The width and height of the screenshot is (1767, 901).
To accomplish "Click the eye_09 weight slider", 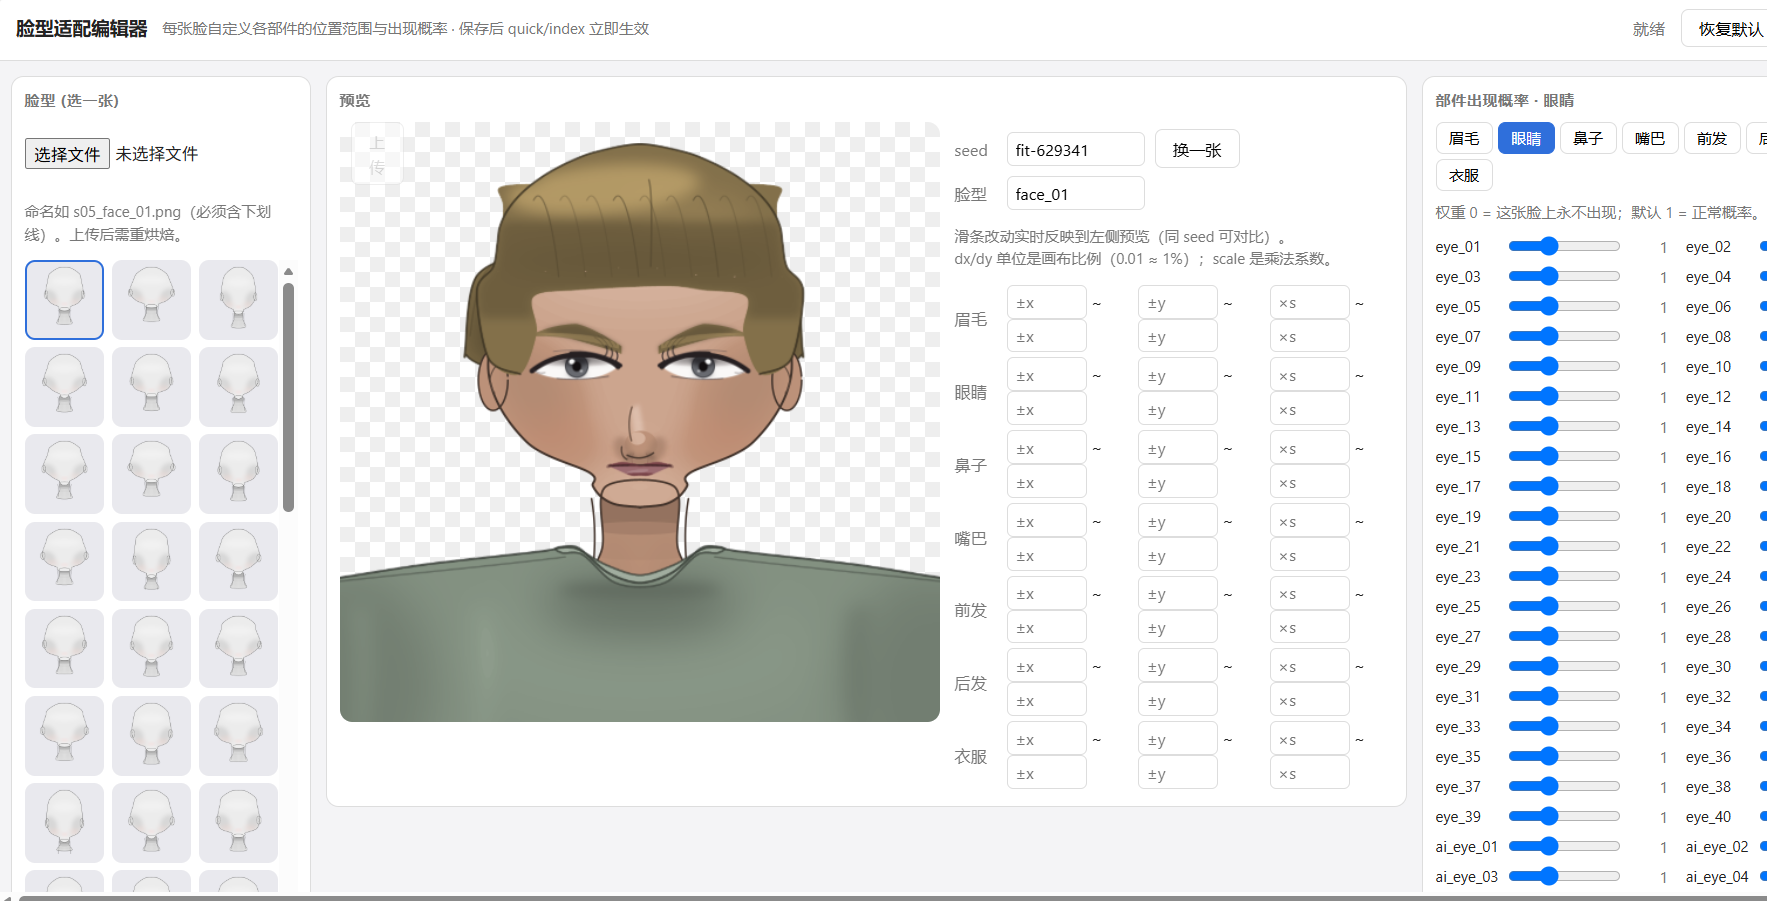I will click(1564, 366).
